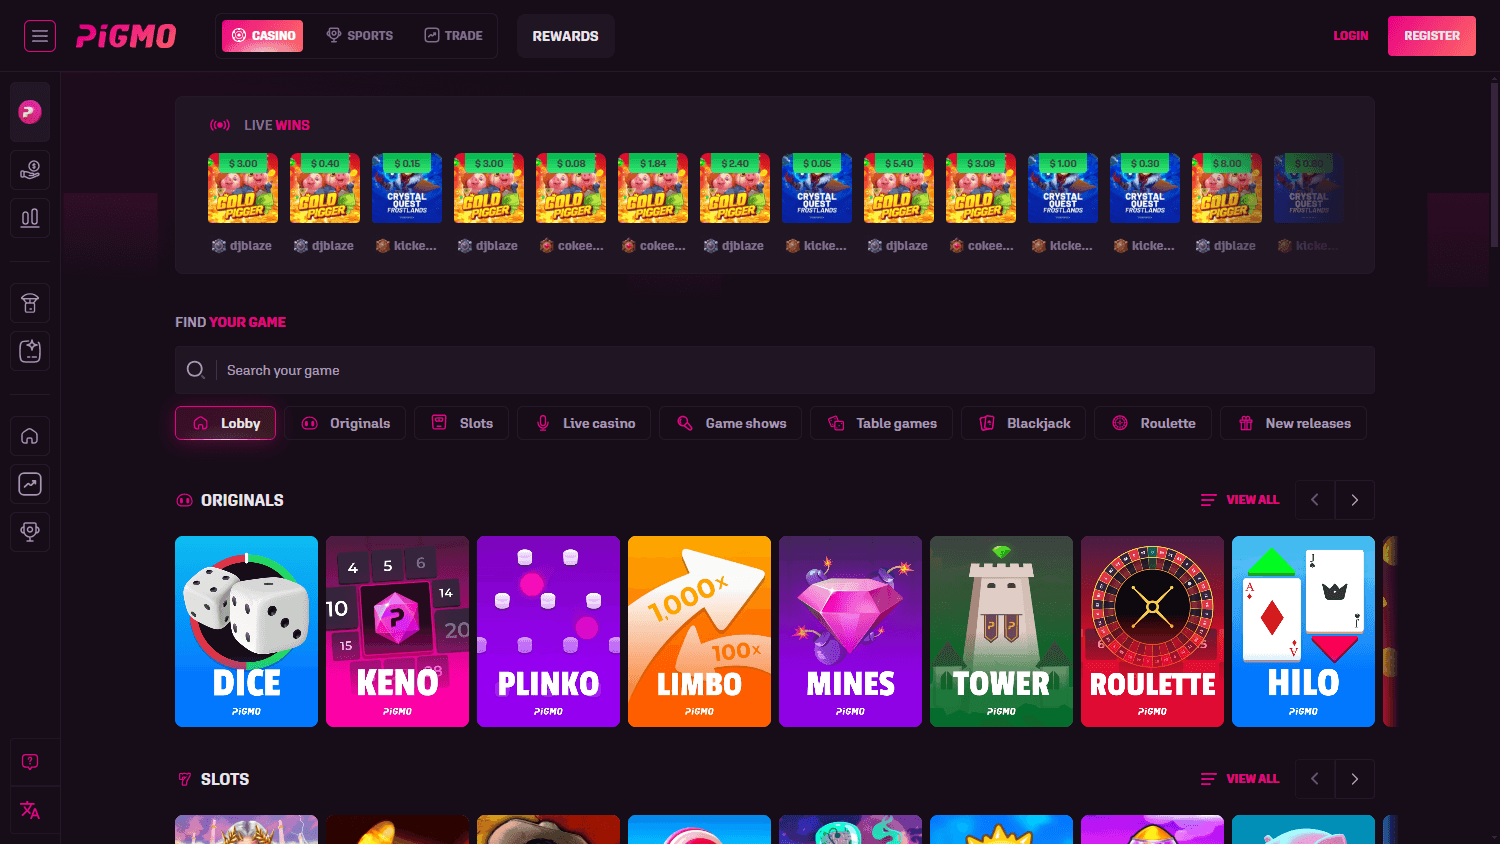Viewport: 1500px width, 844px height.
Task: Open the Hilo game card
Action: click(1303, 631)
